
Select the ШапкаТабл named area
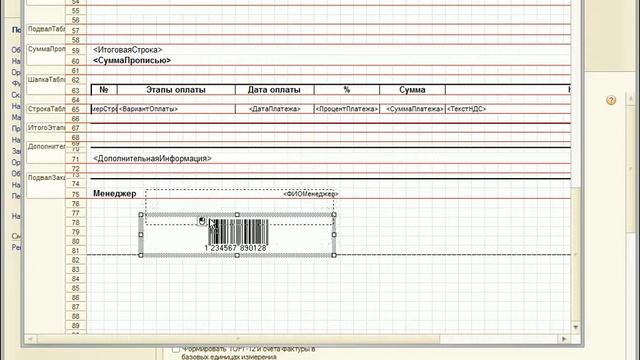[x=46, y=84]
